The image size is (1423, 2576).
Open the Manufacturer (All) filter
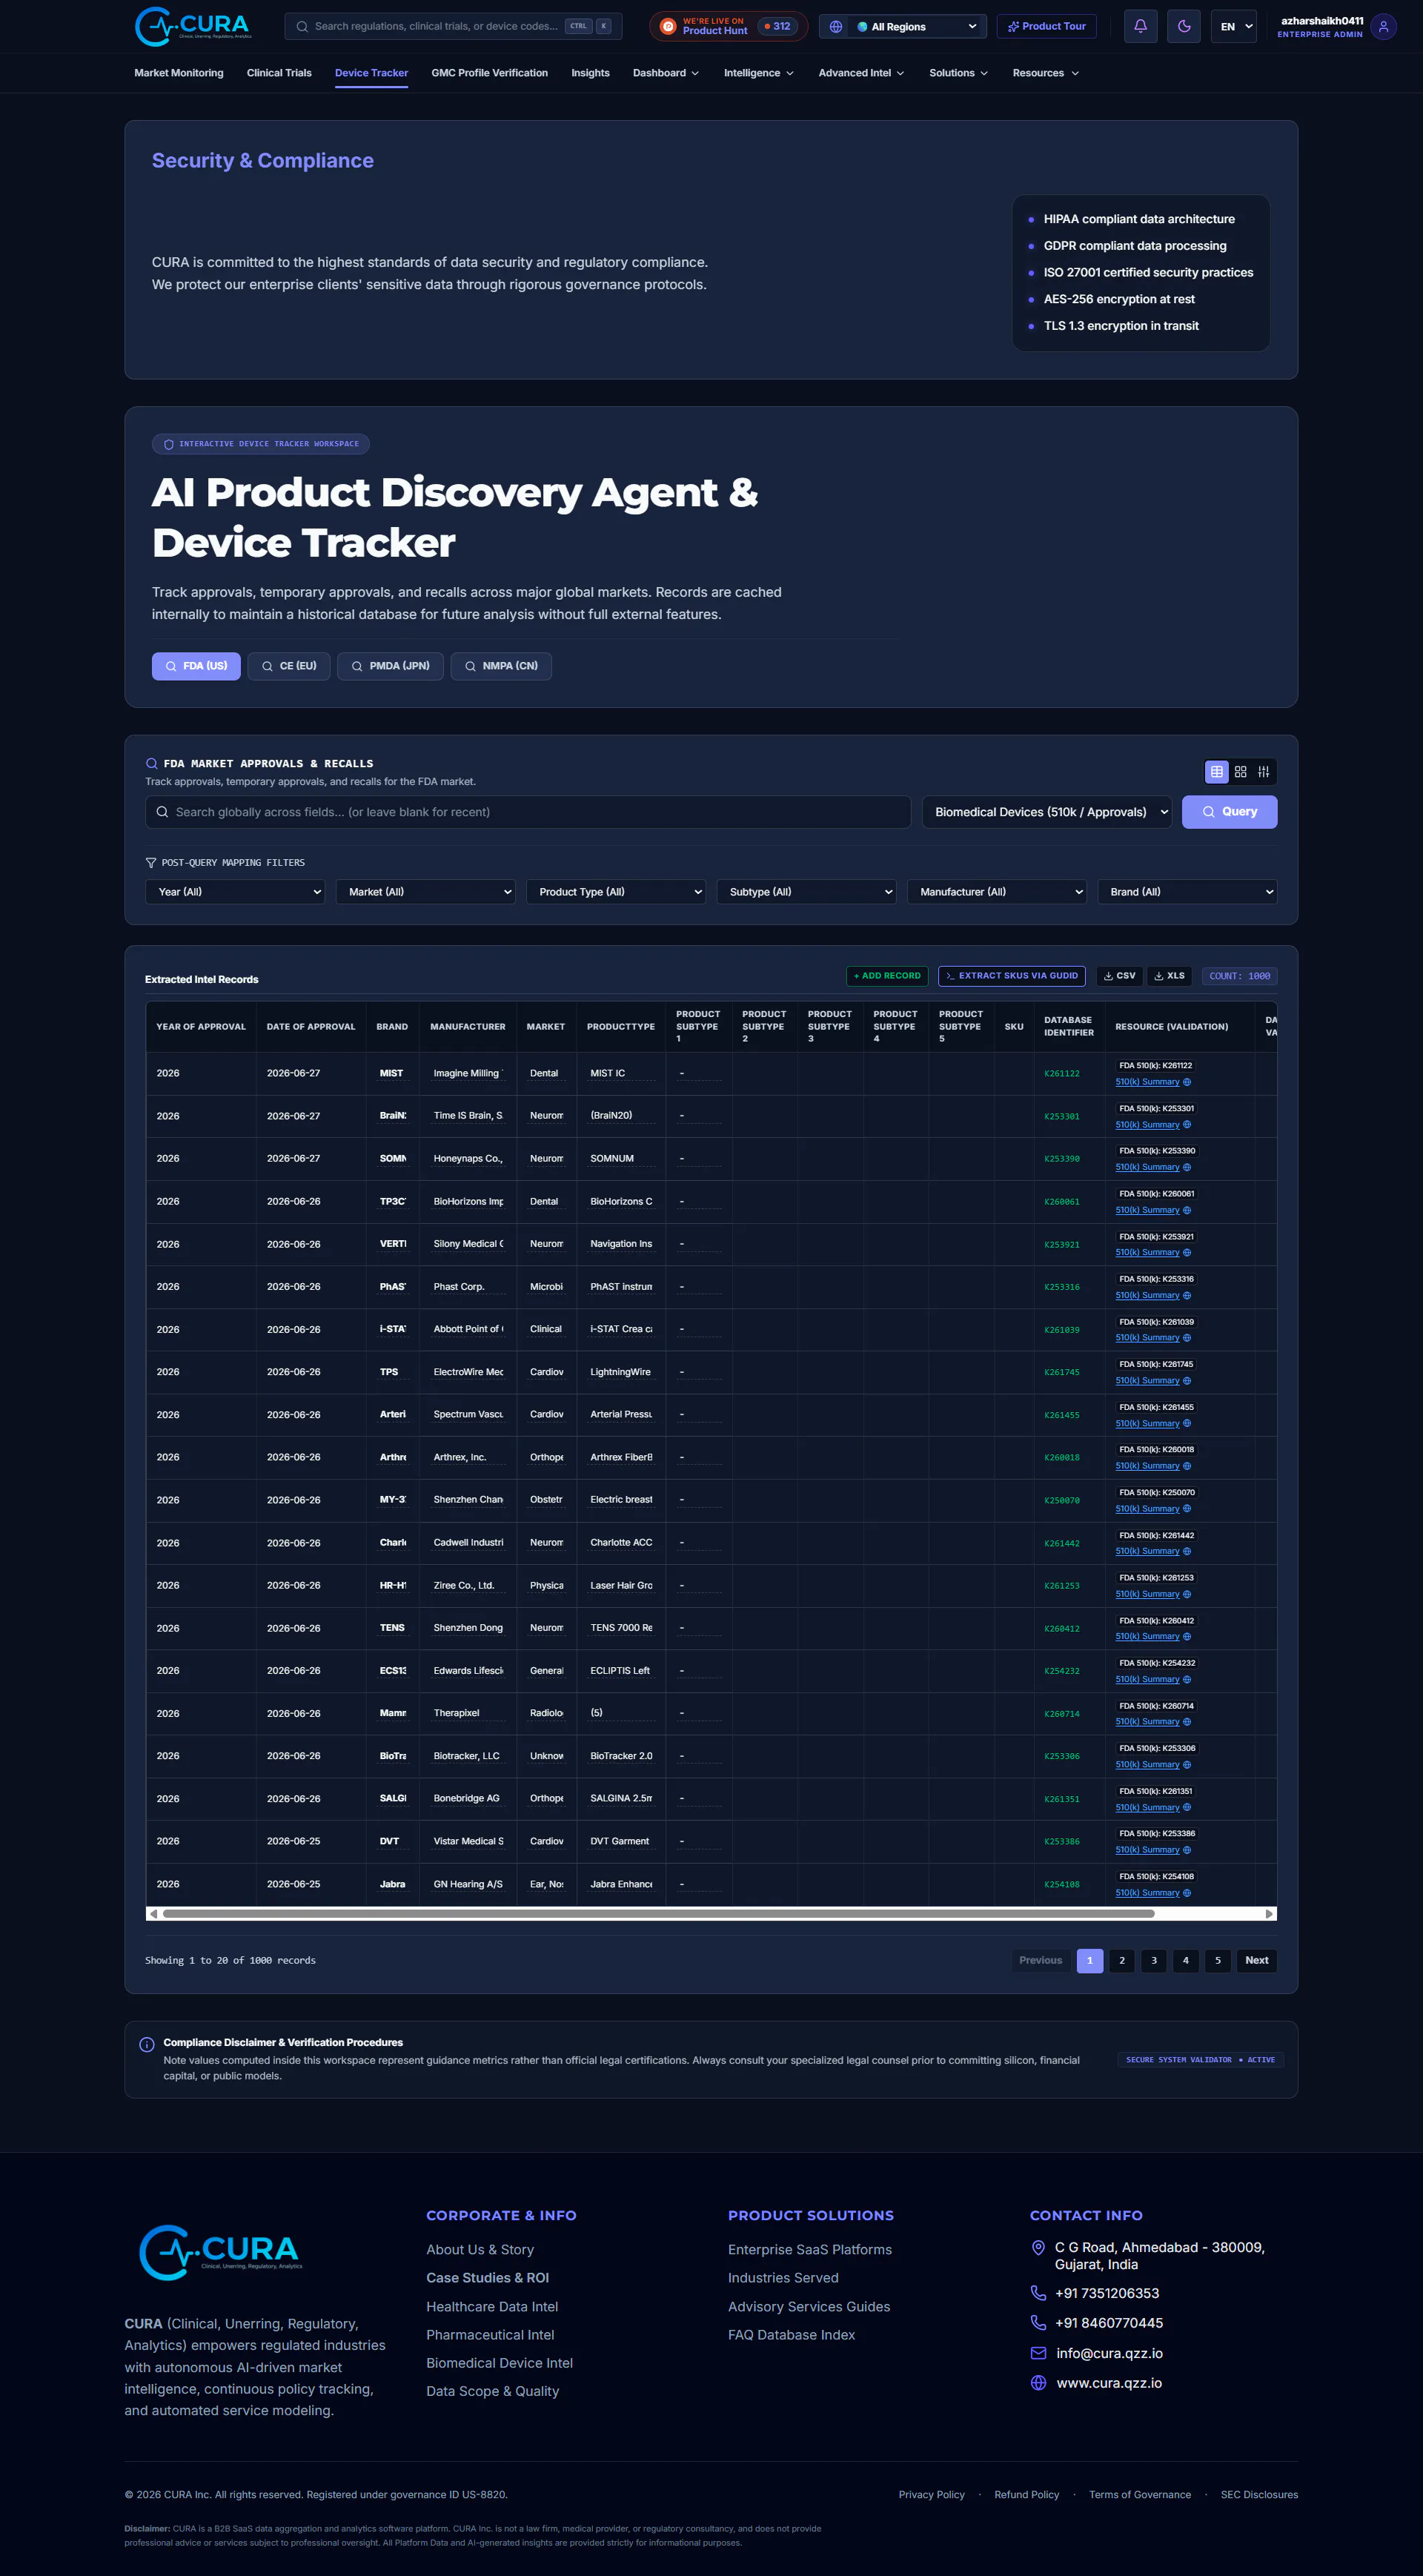click(996, 892)
